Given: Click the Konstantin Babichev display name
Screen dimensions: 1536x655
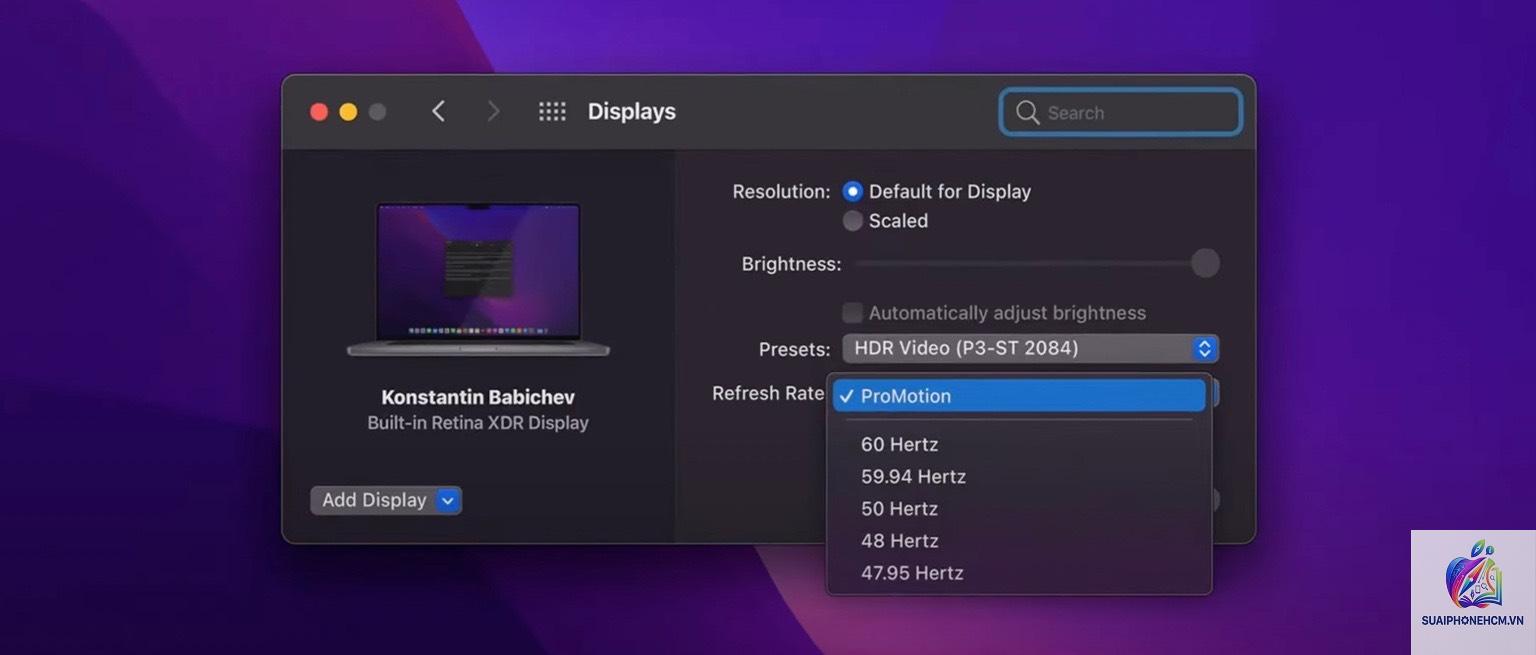Looking at the screenshot, I should (478, 397).
